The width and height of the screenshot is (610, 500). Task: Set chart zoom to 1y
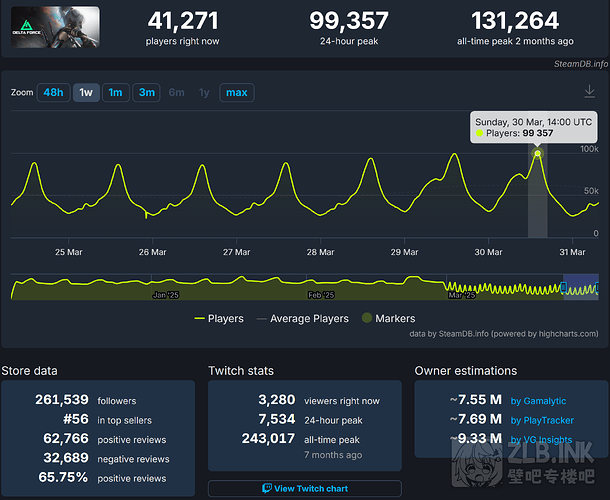click(204, 93)
